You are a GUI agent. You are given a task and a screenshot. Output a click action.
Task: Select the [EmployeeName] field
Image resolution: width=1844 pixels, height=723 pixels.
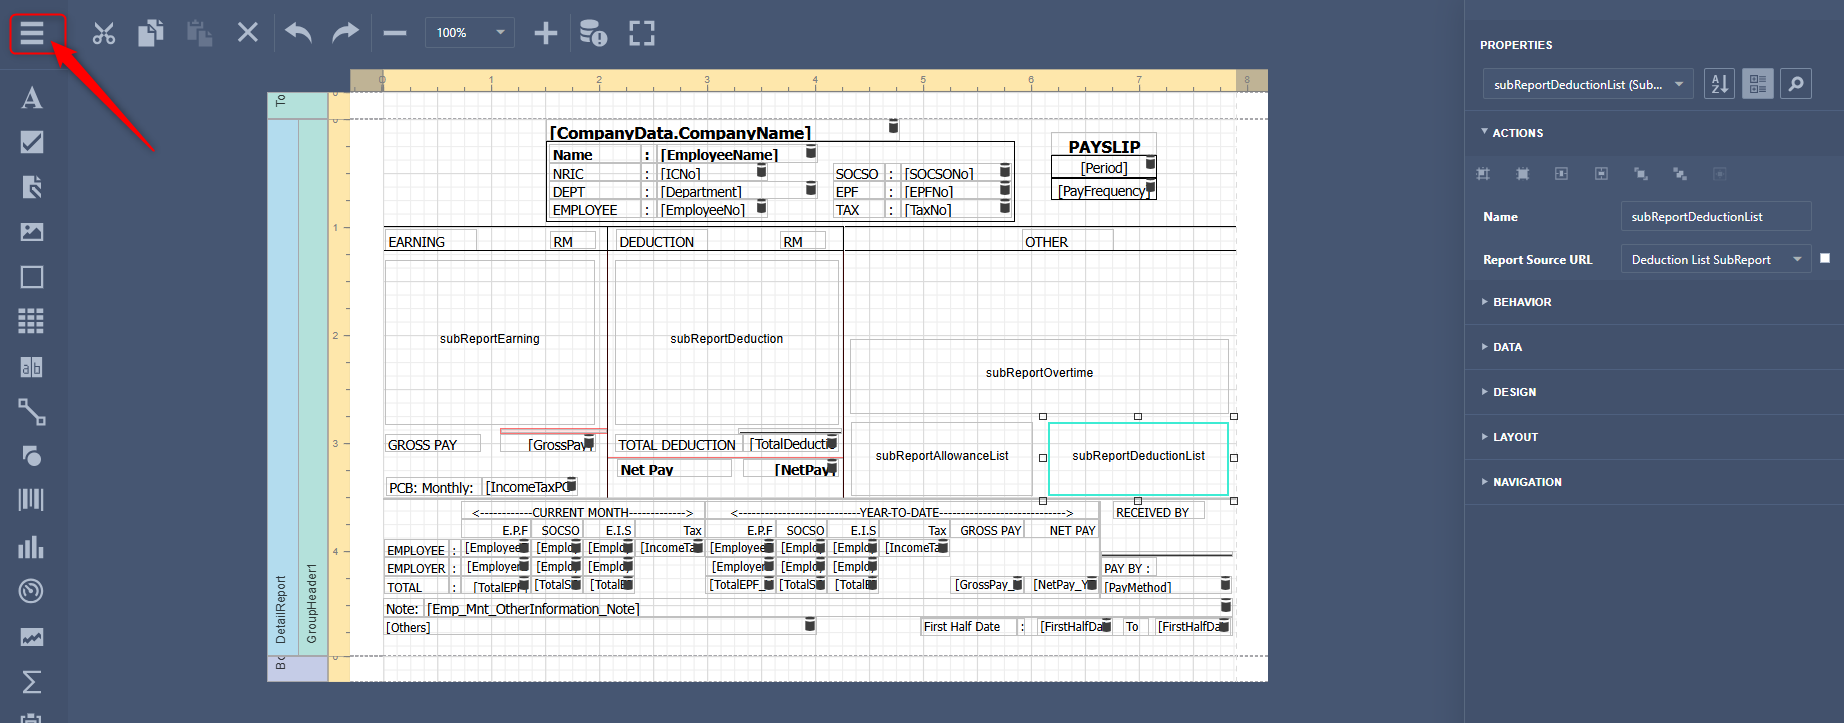point(737,154)
